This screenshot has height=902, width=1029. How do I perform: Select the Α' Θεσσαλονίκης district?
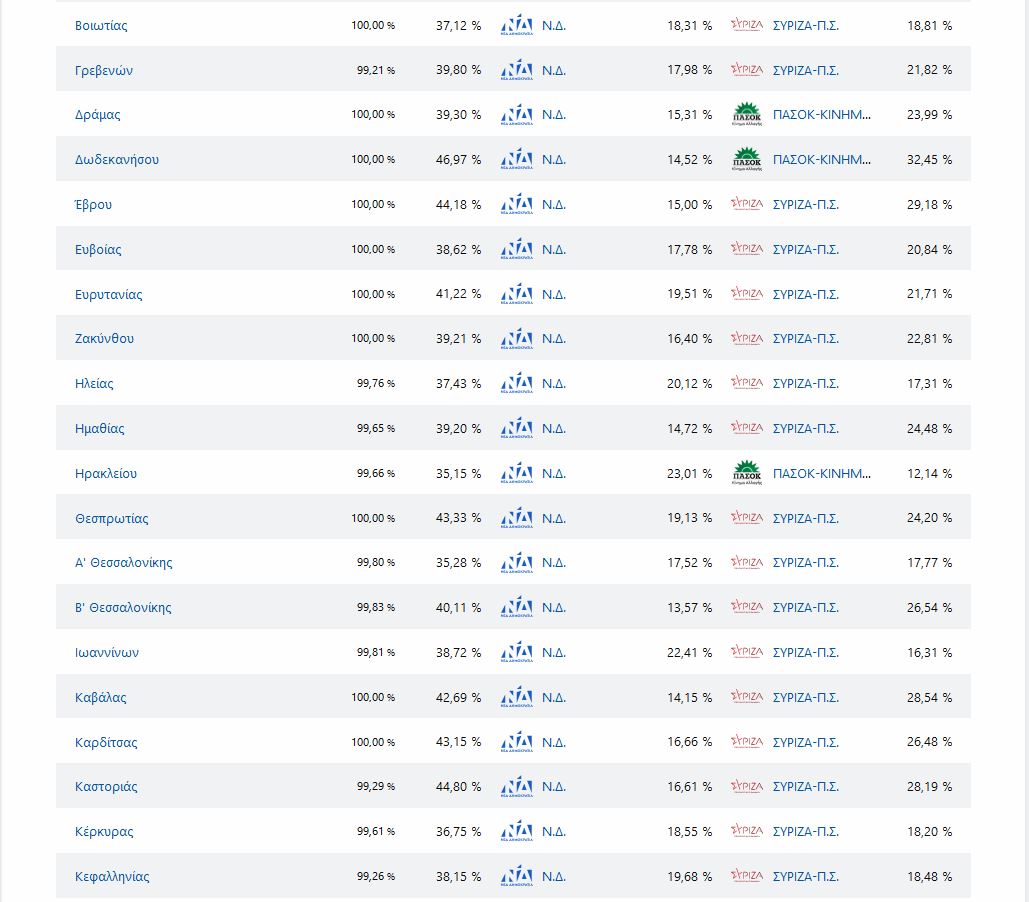click(x=124, y=563)
